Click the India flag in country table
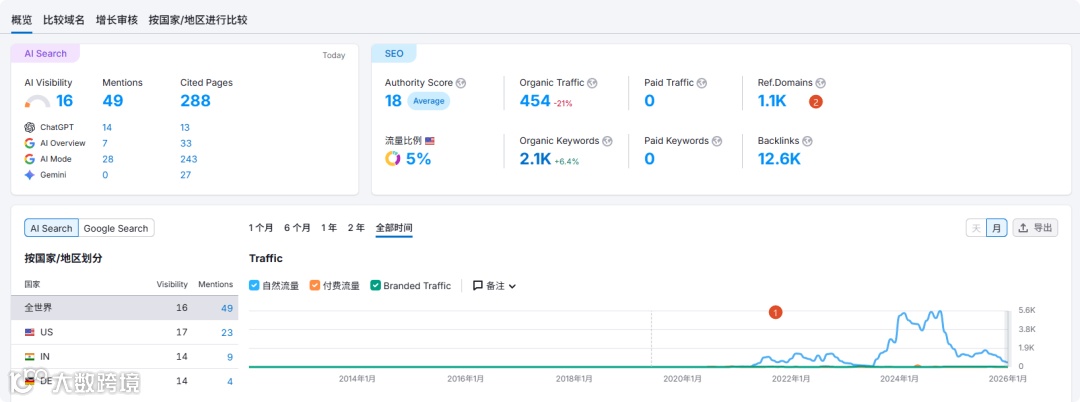Screen dimensions: 1080x402 tap(30, 357)
